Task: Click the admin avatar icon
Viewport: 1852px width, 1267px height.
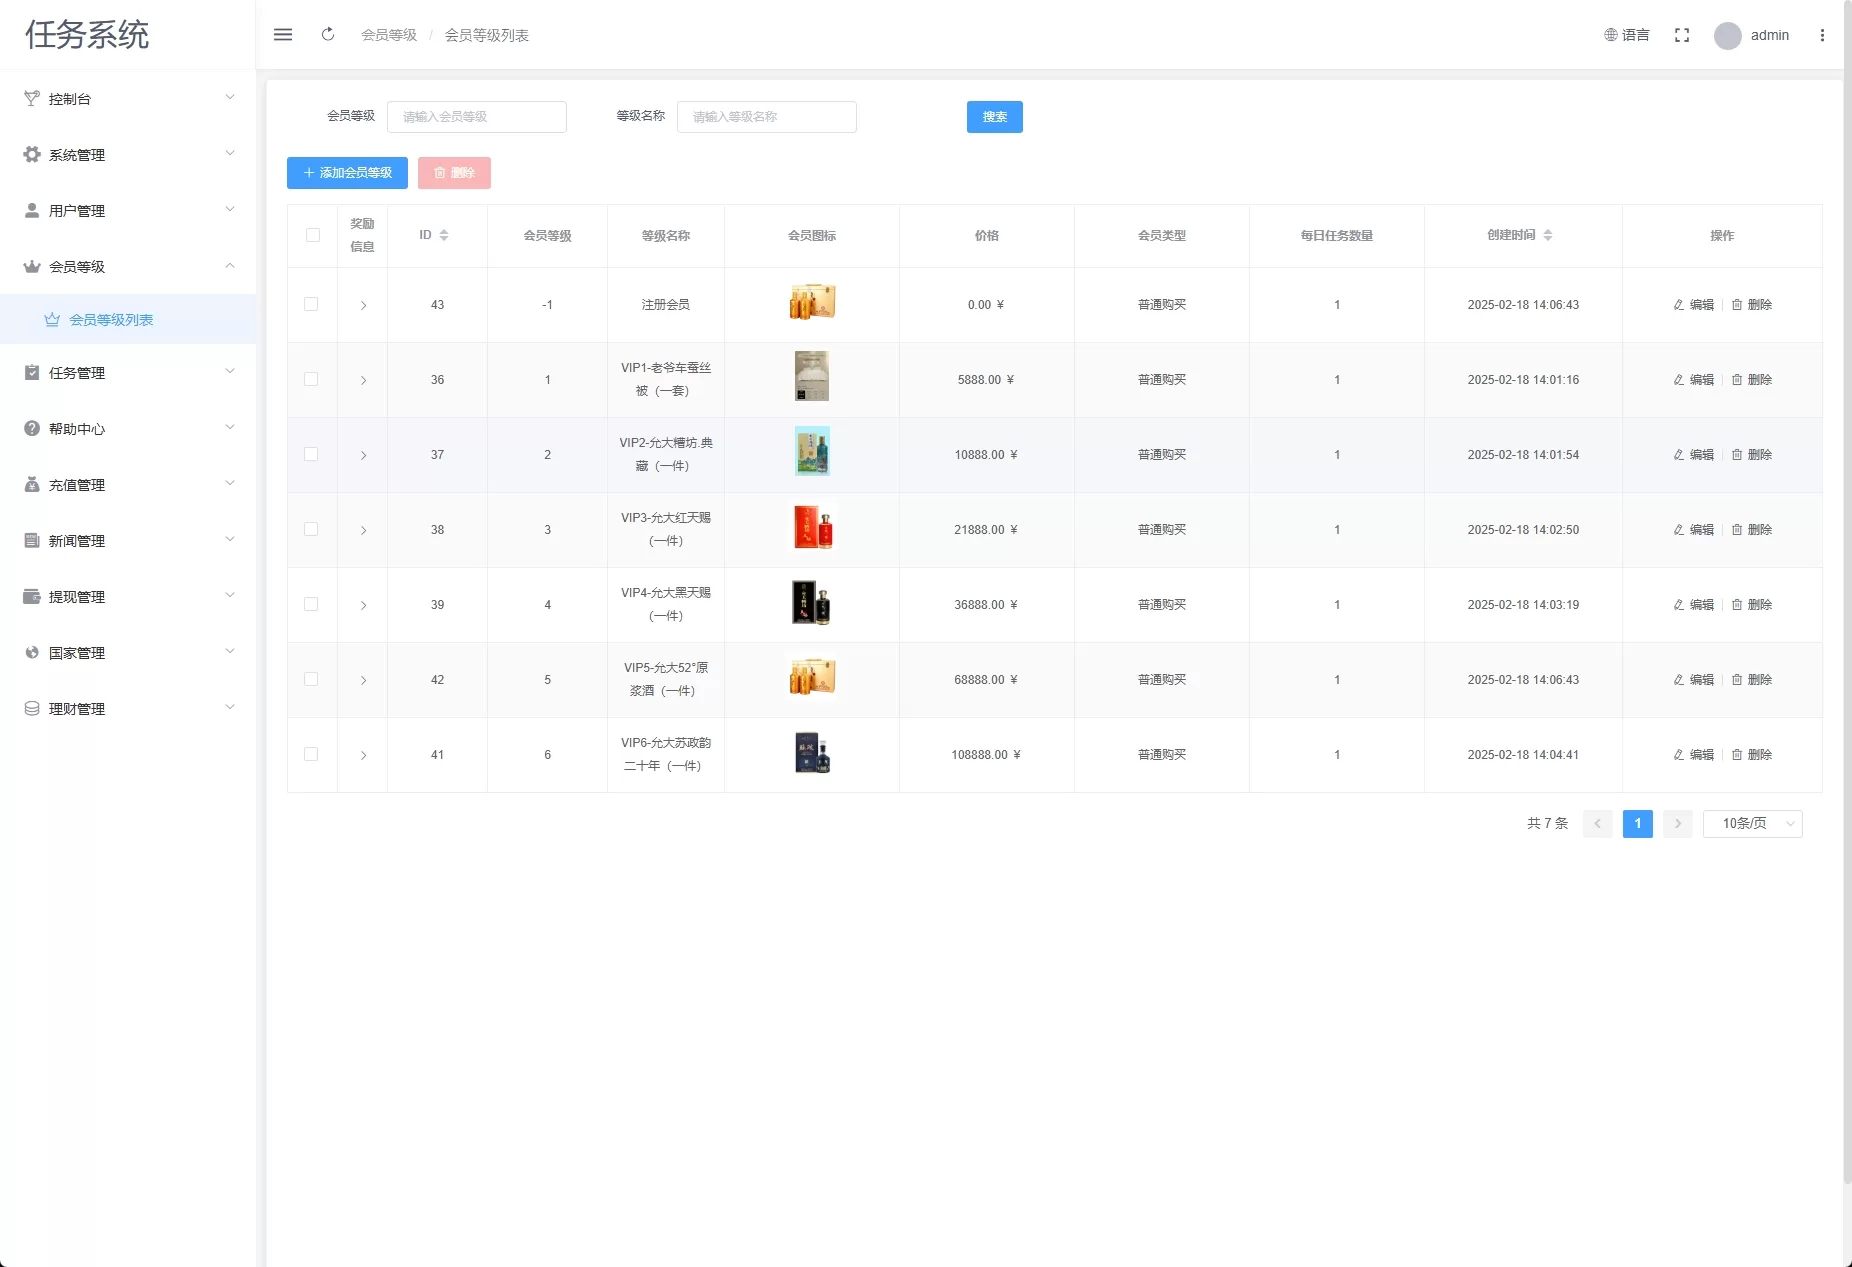Action: [1727, 36]
